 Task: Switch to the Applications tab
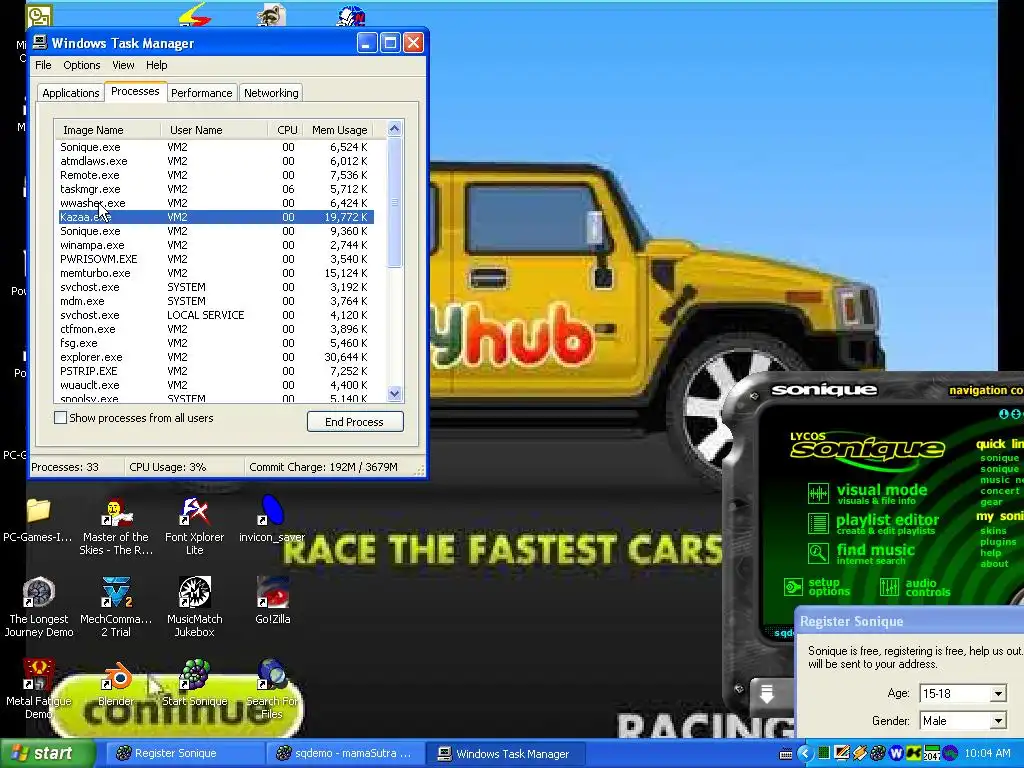point(71,93)
